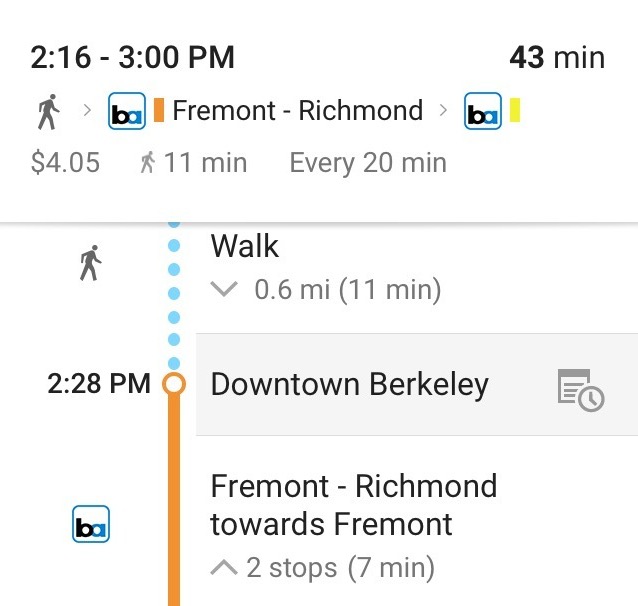Click the orange line color marker in the summary
The height and width of the screenshot is (606, 638).
point(158,110)
